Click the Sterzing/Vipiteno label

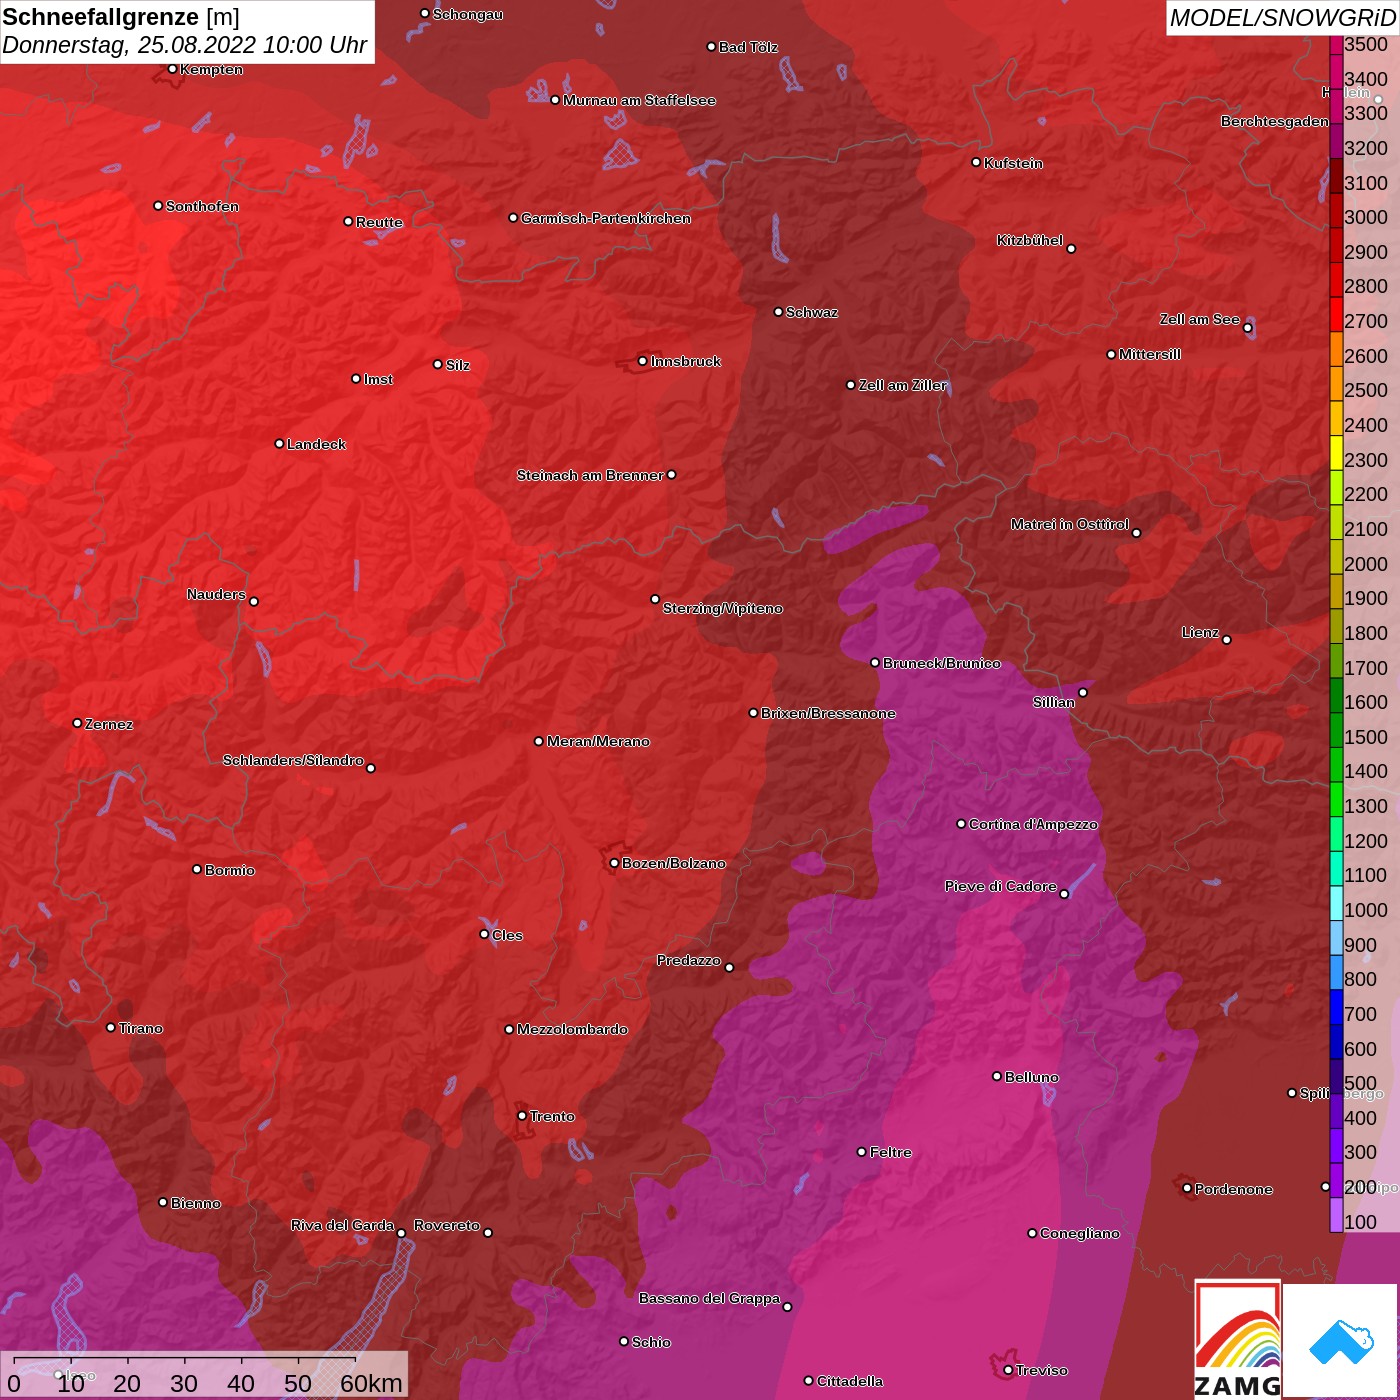tap(723, 608)
